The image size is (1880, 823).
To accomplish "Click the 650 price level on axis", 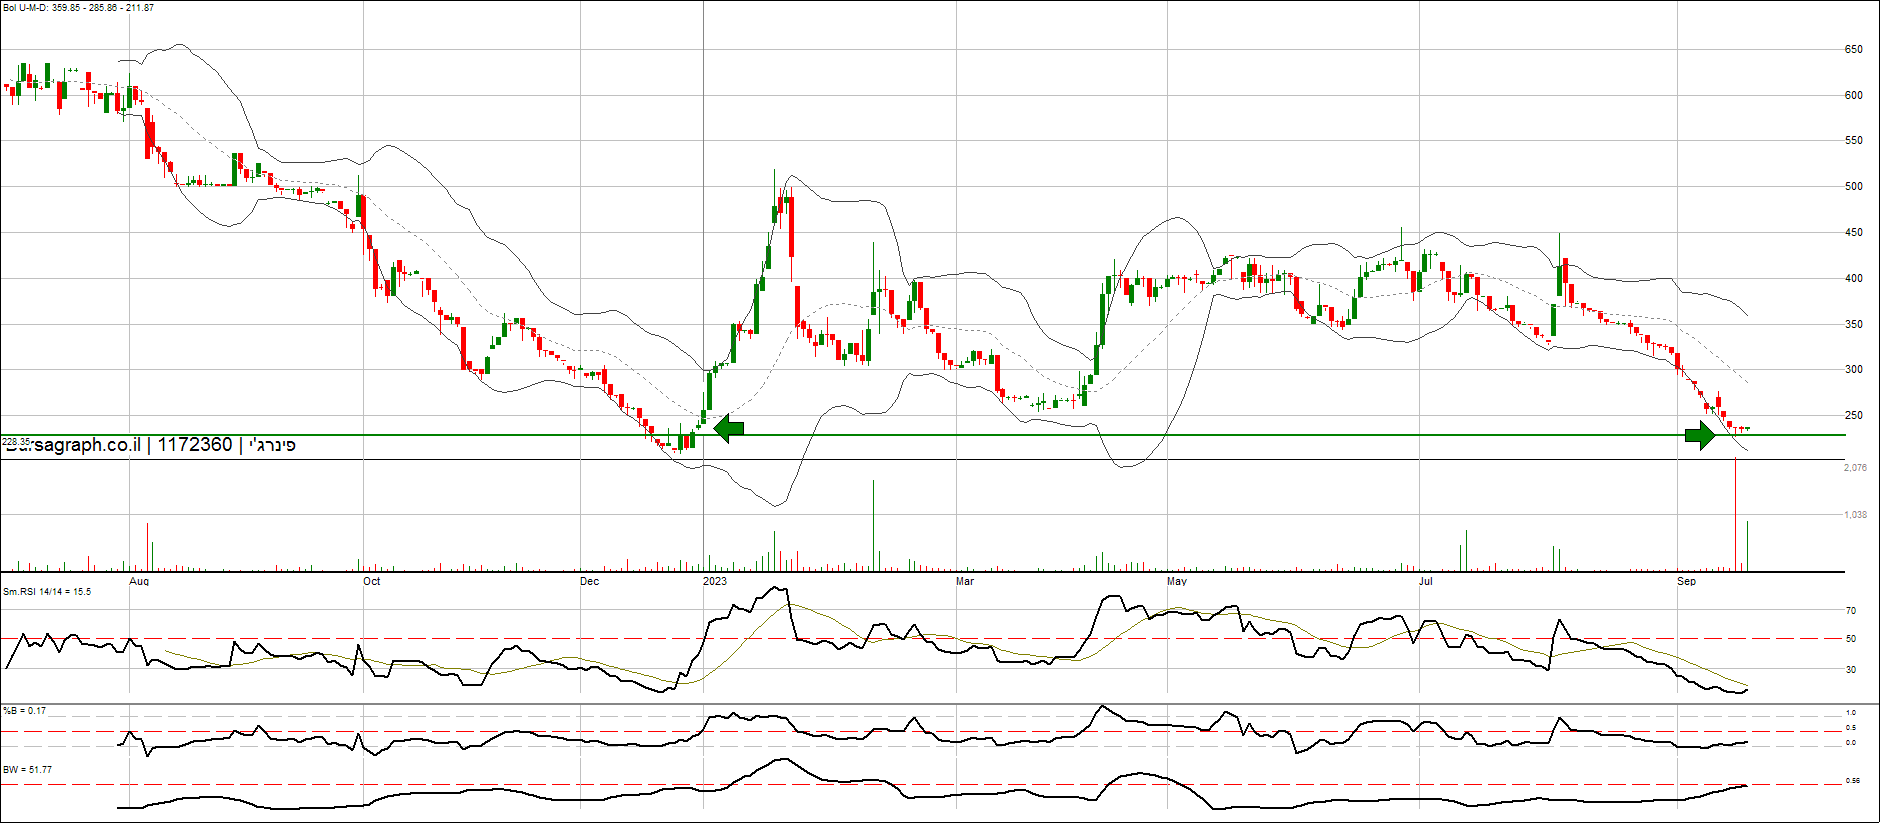I will coord(1853,49).
